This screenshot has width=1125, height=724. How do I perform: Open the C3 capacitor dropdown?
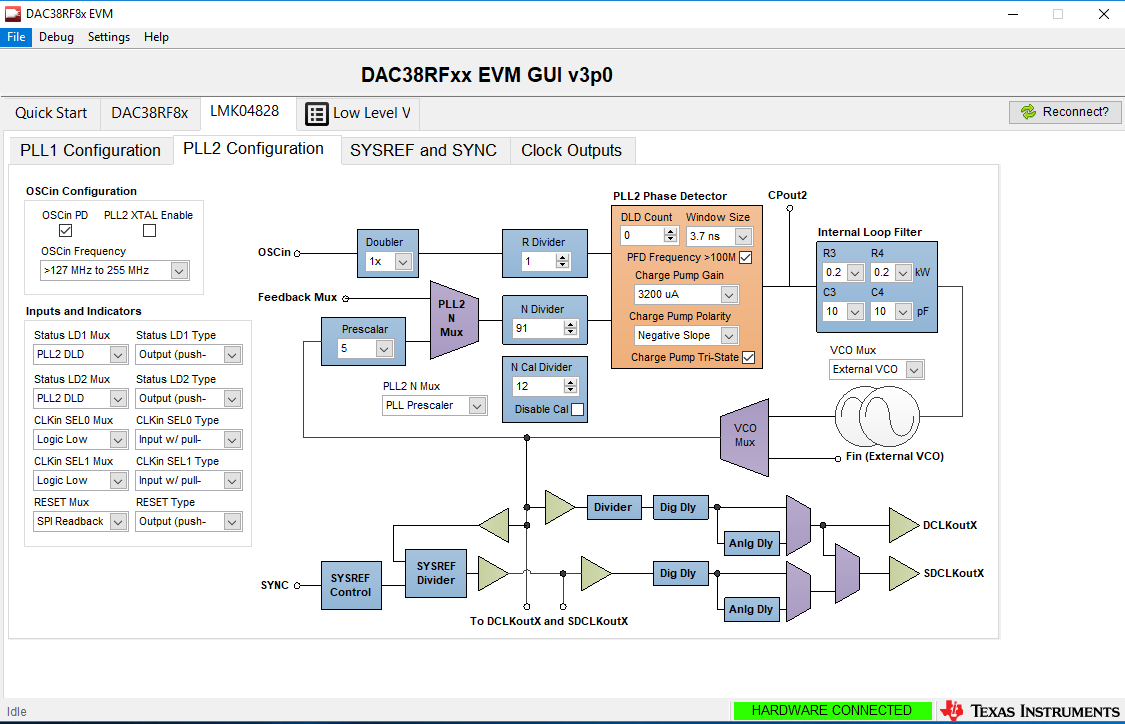(855, 311)
